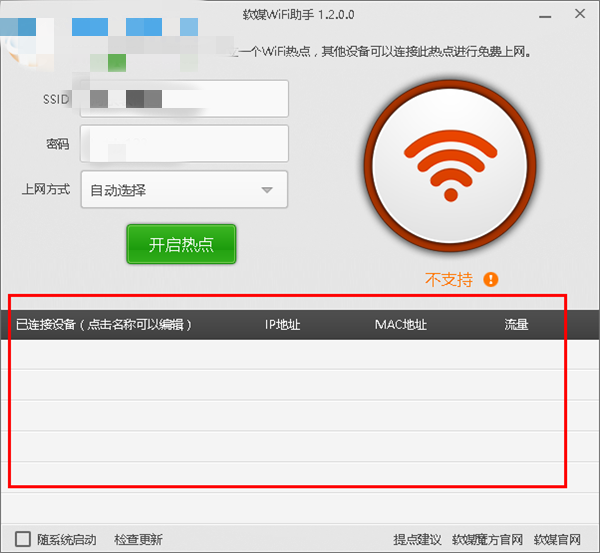Click into the SSID input field
This screenshot has width=600, height=553.
tap(184, 99)
